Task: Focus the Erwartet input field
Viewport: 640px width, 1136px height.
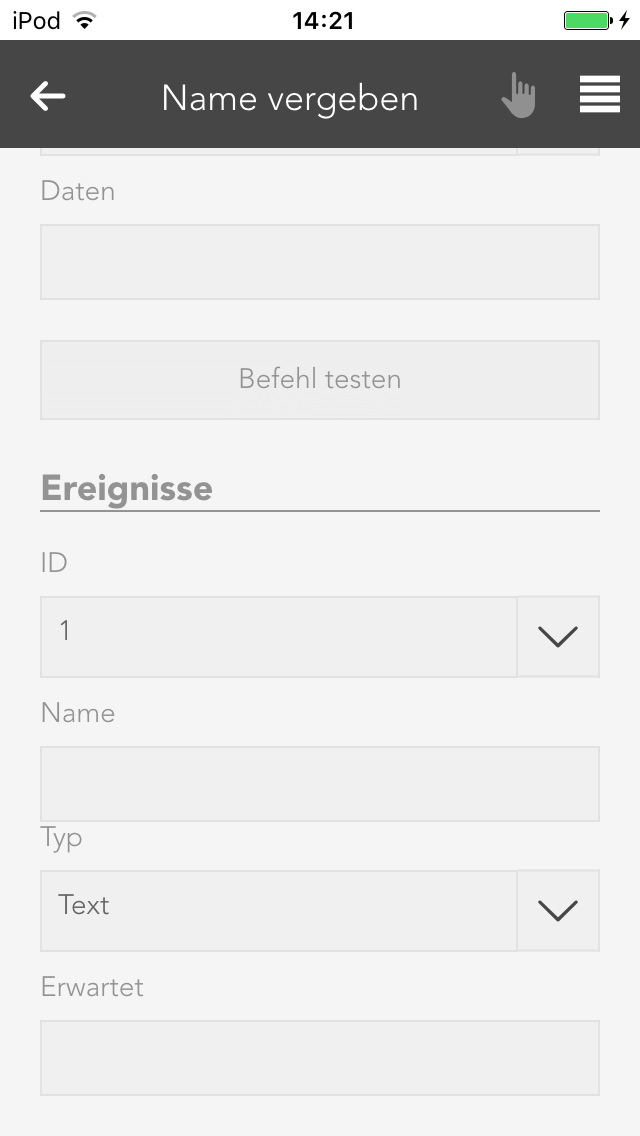Action: (x=320, y=1058)
